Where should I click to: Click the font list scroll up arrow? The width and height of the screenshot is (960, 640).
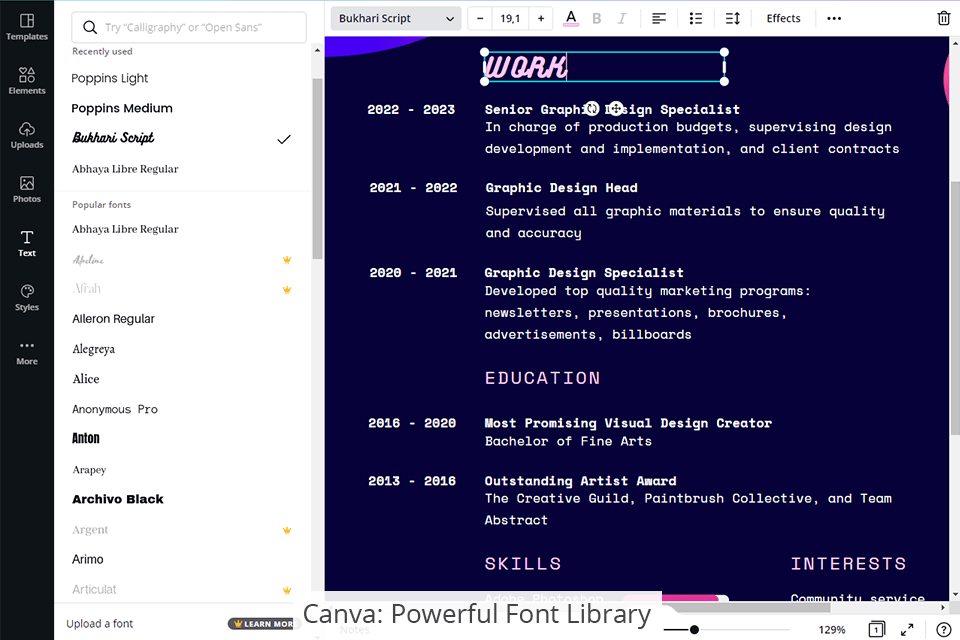coord(317,50)
